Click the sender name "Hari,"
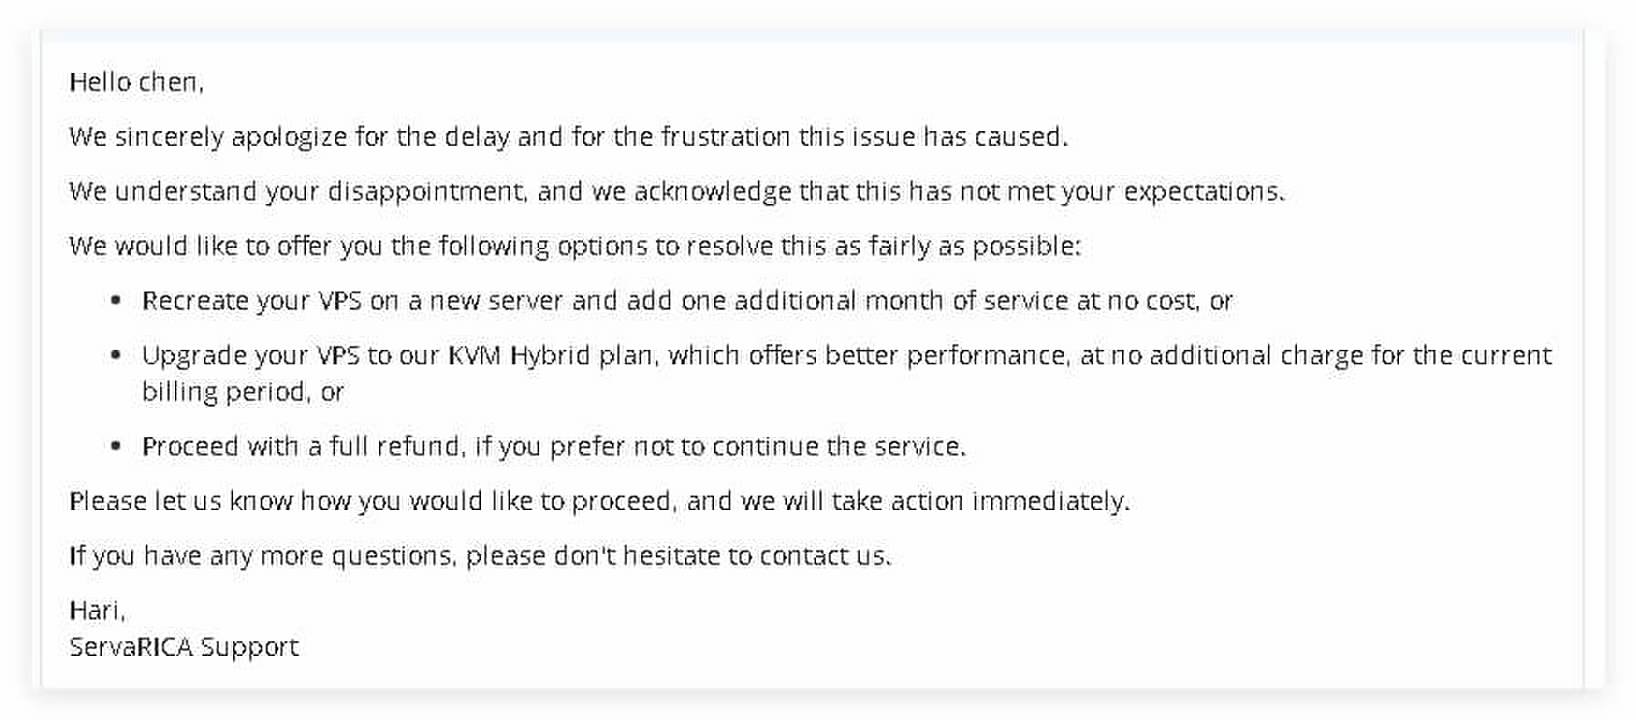 click(x=97, y=610)
